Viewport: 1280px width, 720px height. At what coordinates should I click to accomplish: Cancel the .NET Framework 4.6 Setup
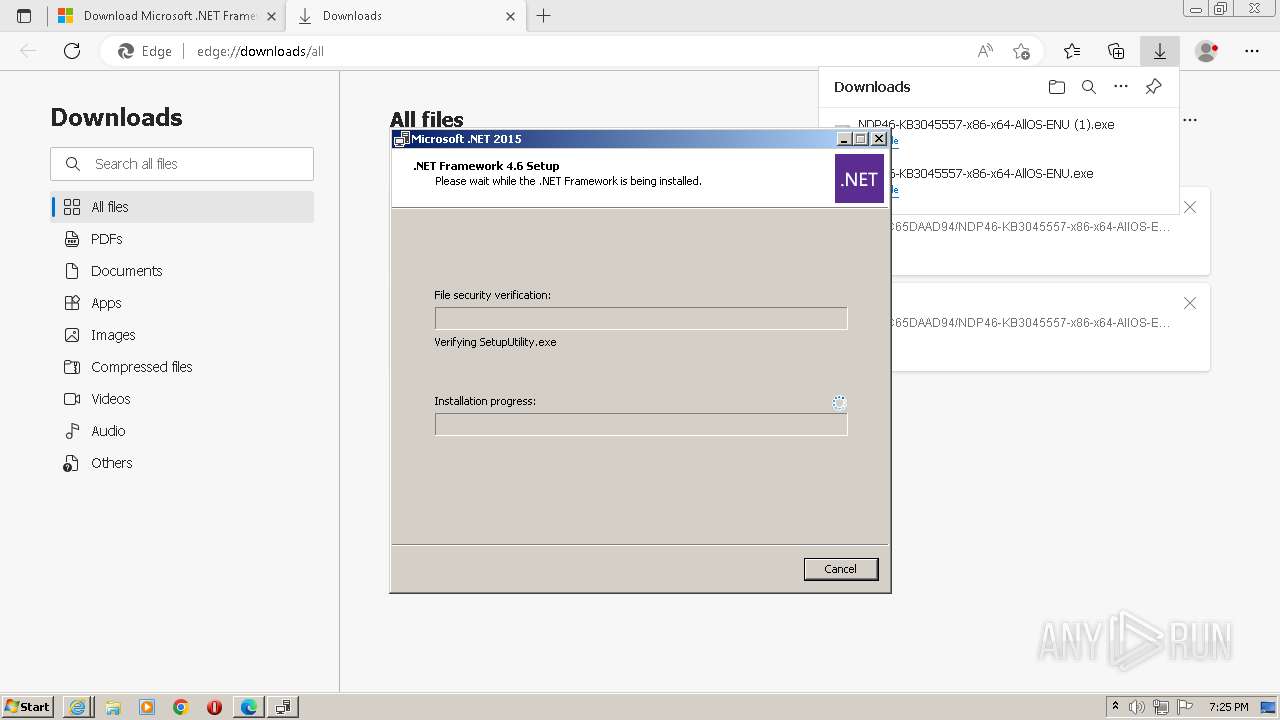pos(840,569)
